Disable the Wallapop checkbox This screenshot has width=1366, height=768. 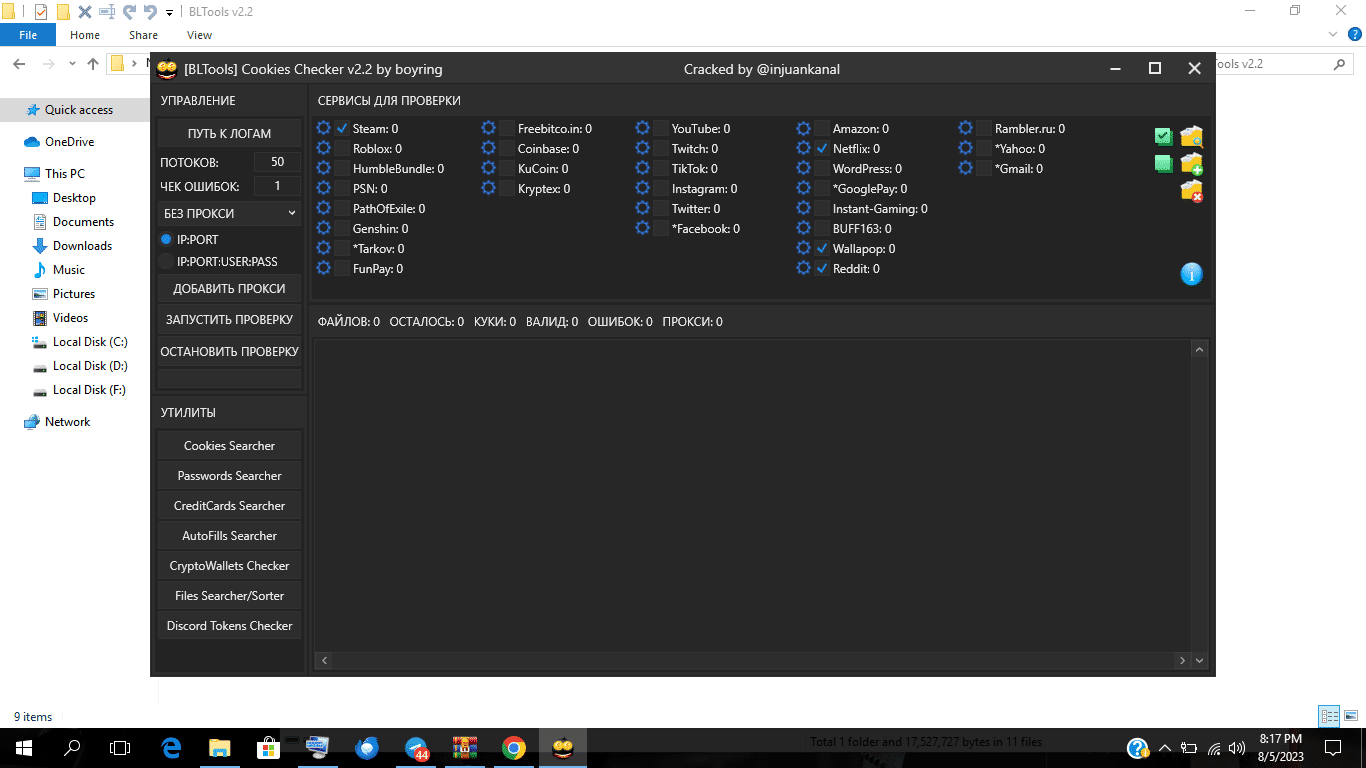(x=822, y=248)
